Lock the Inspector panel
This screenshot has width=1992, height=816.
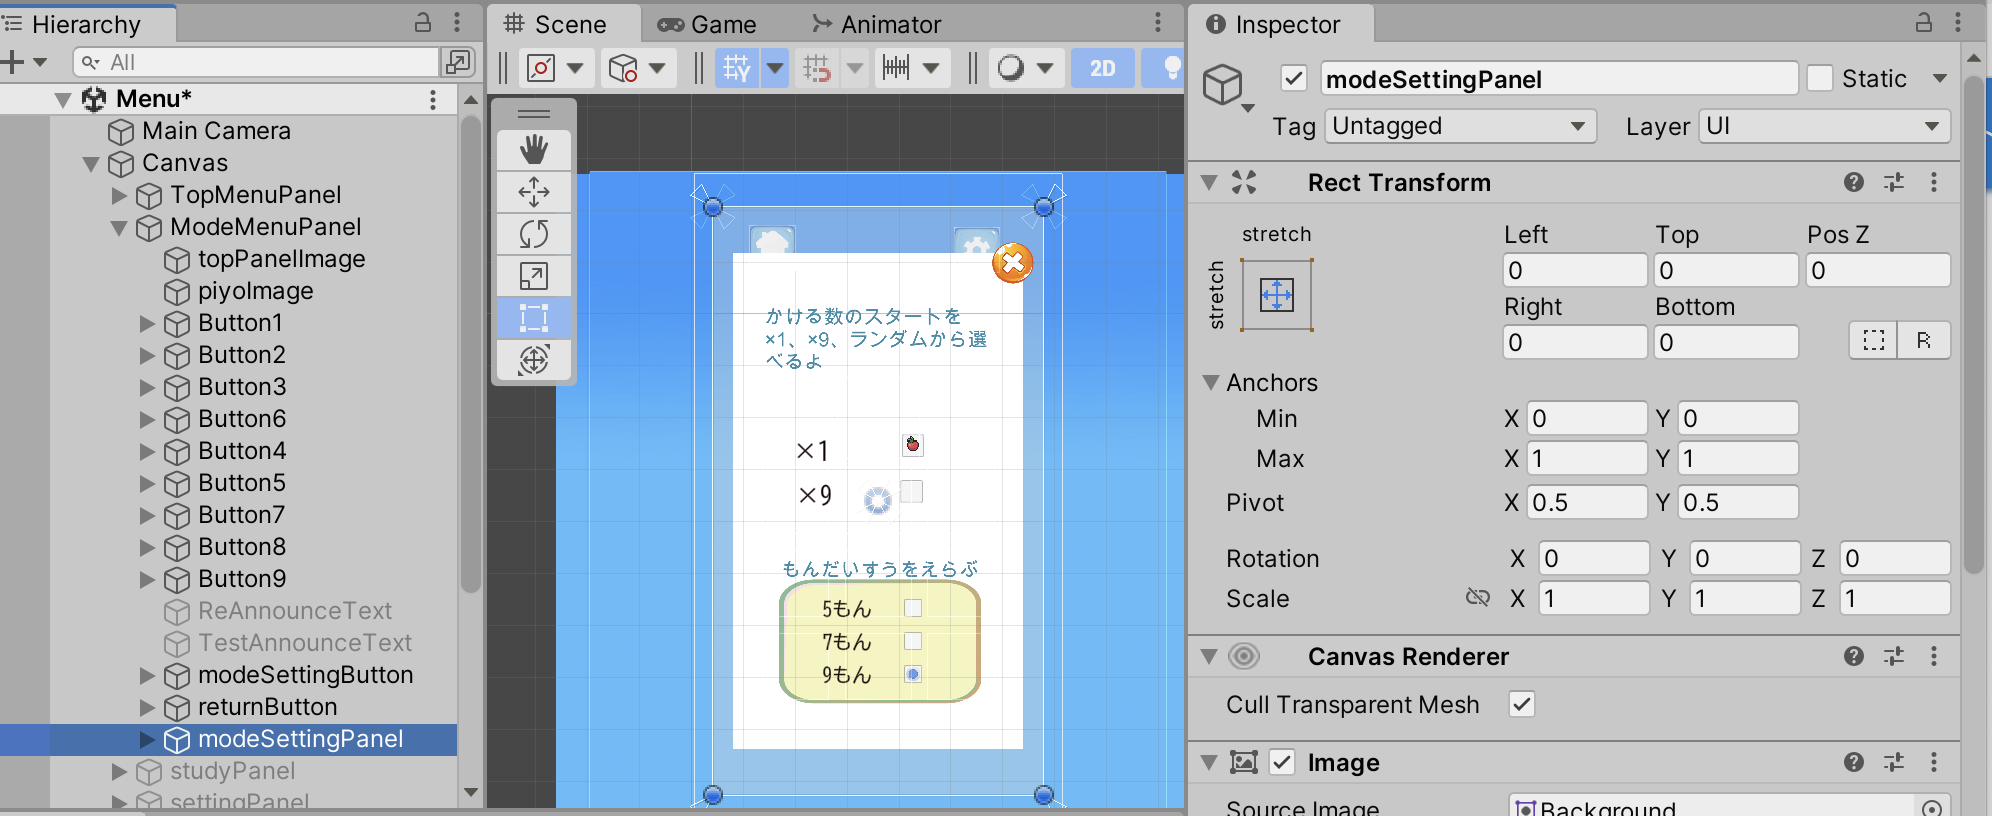click(1924, 23)
